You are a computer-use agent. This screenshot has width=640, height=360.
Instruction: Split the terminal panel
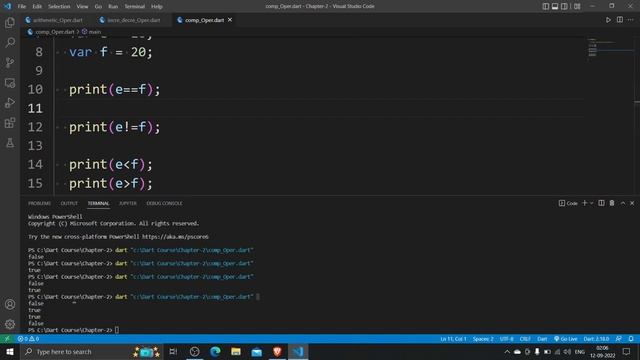(601, 203)
